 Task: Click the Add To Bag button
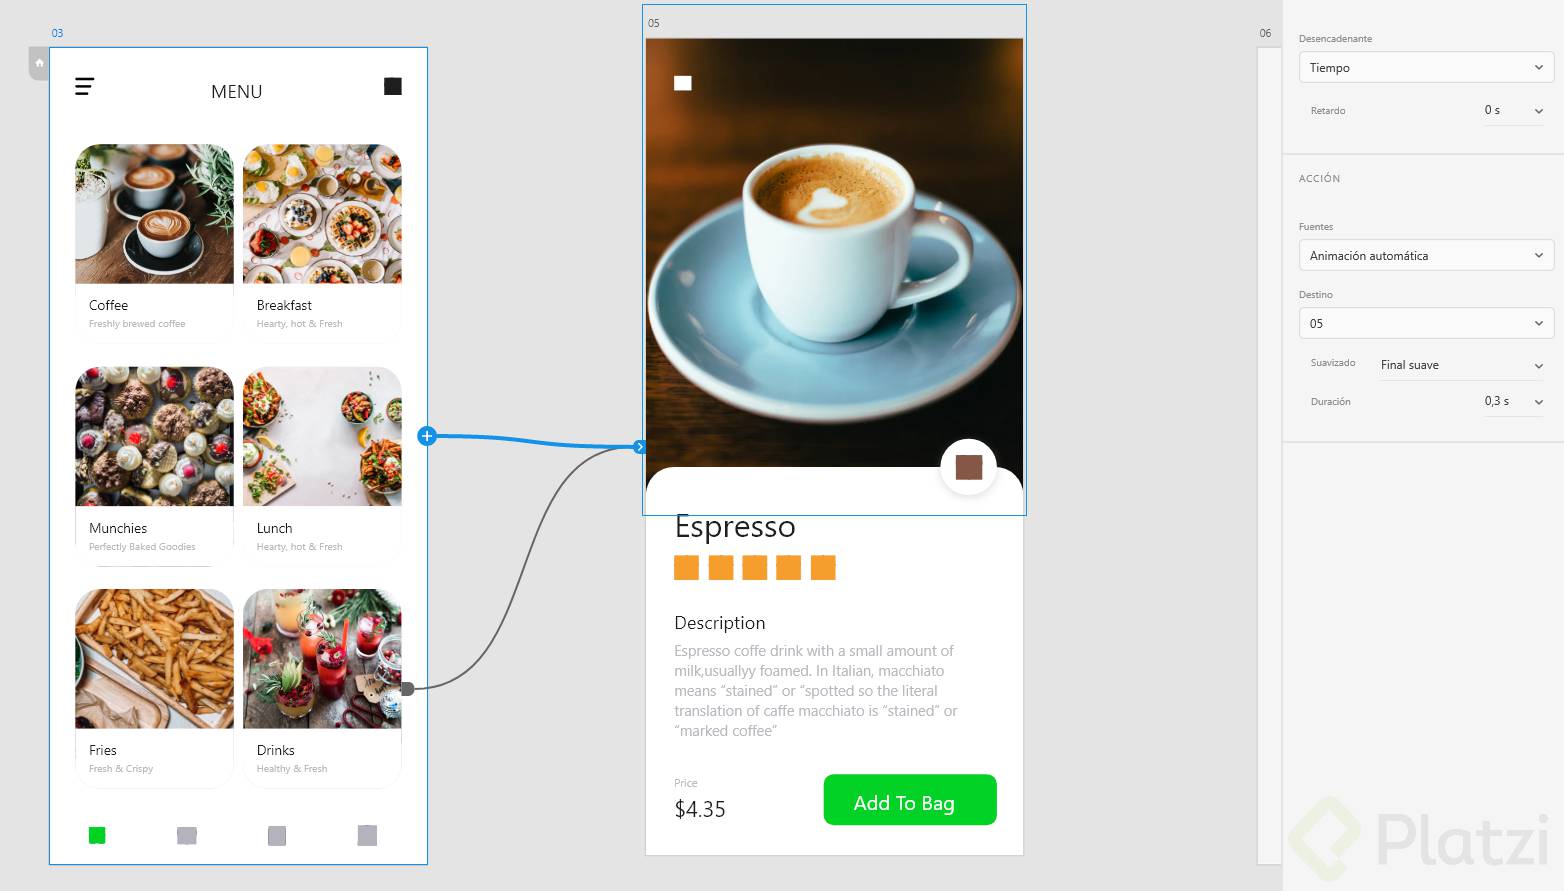(x=910, y=800)
